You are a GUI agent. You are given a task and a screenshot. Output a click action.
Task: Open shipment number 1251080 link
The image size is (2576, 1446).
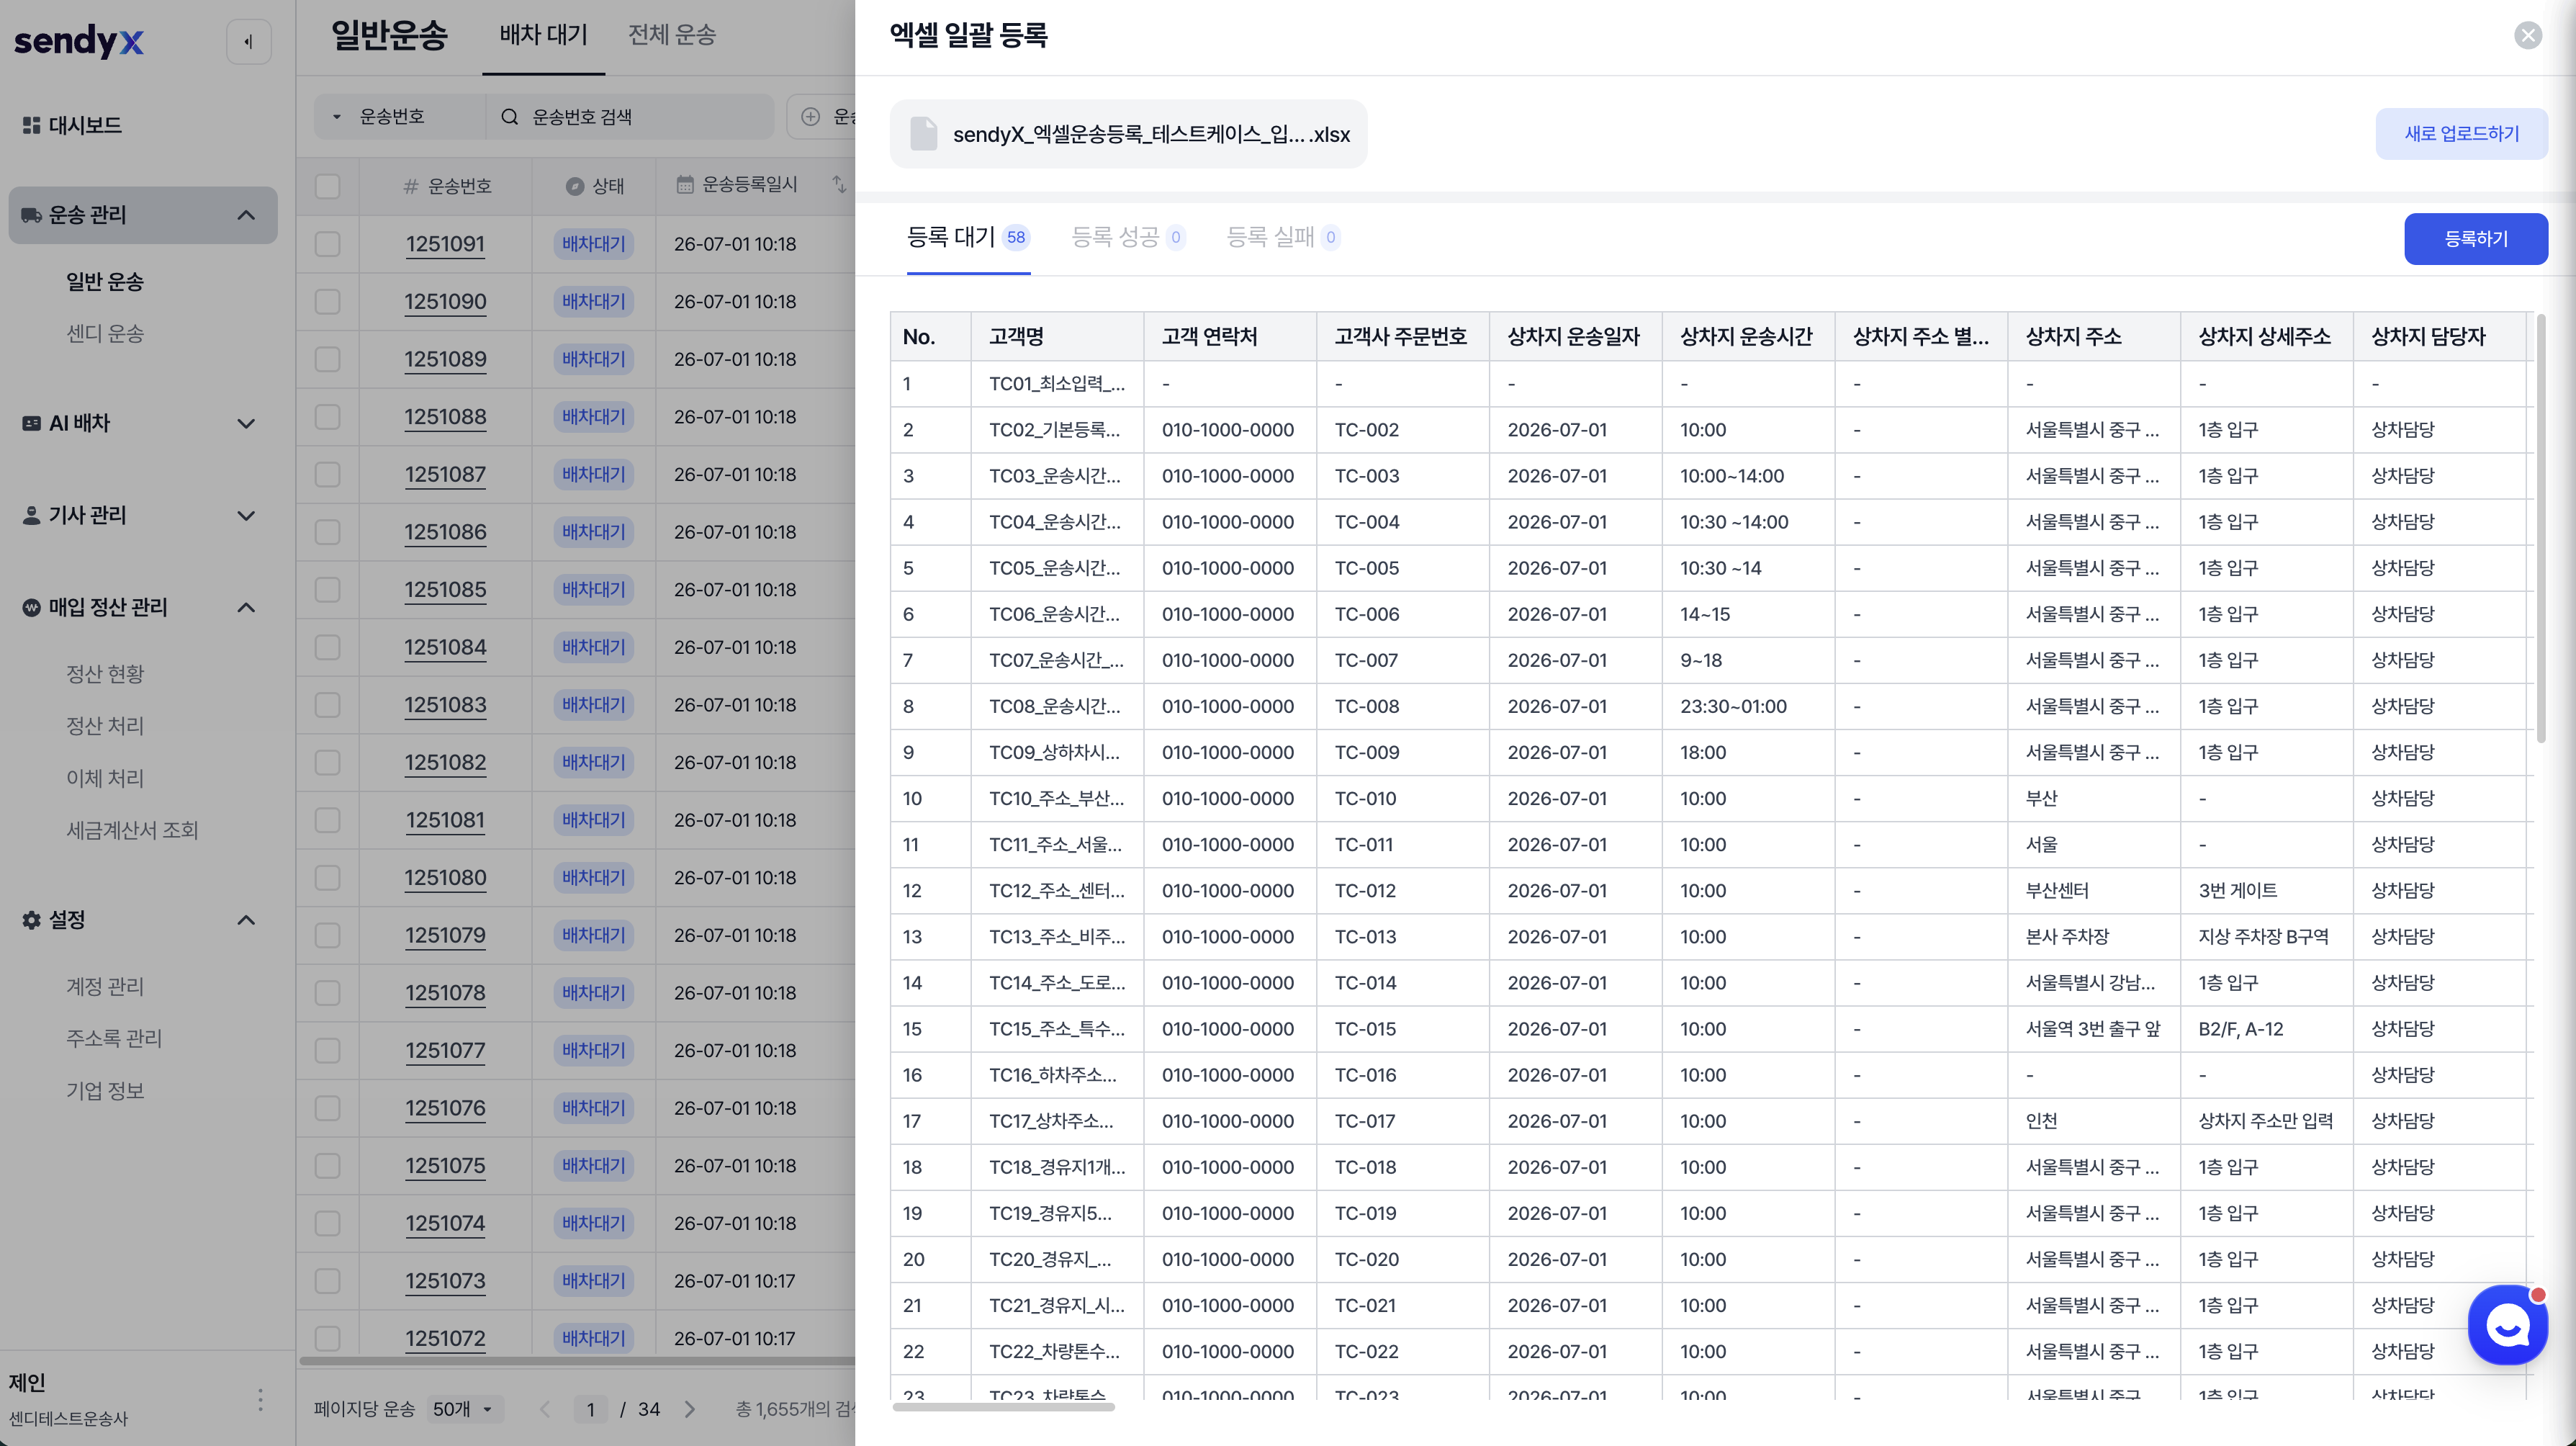(x=445, y=878)
